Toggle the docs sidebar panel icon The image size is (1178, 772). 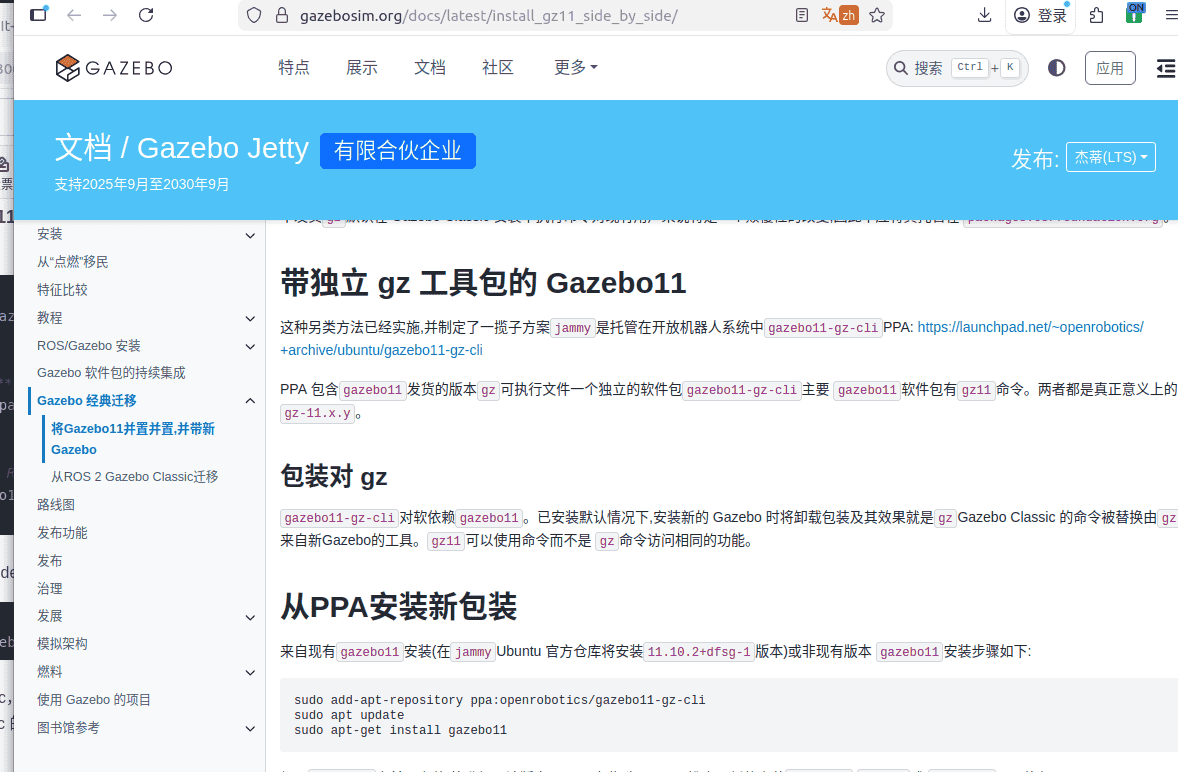[x=1165, y=69]
